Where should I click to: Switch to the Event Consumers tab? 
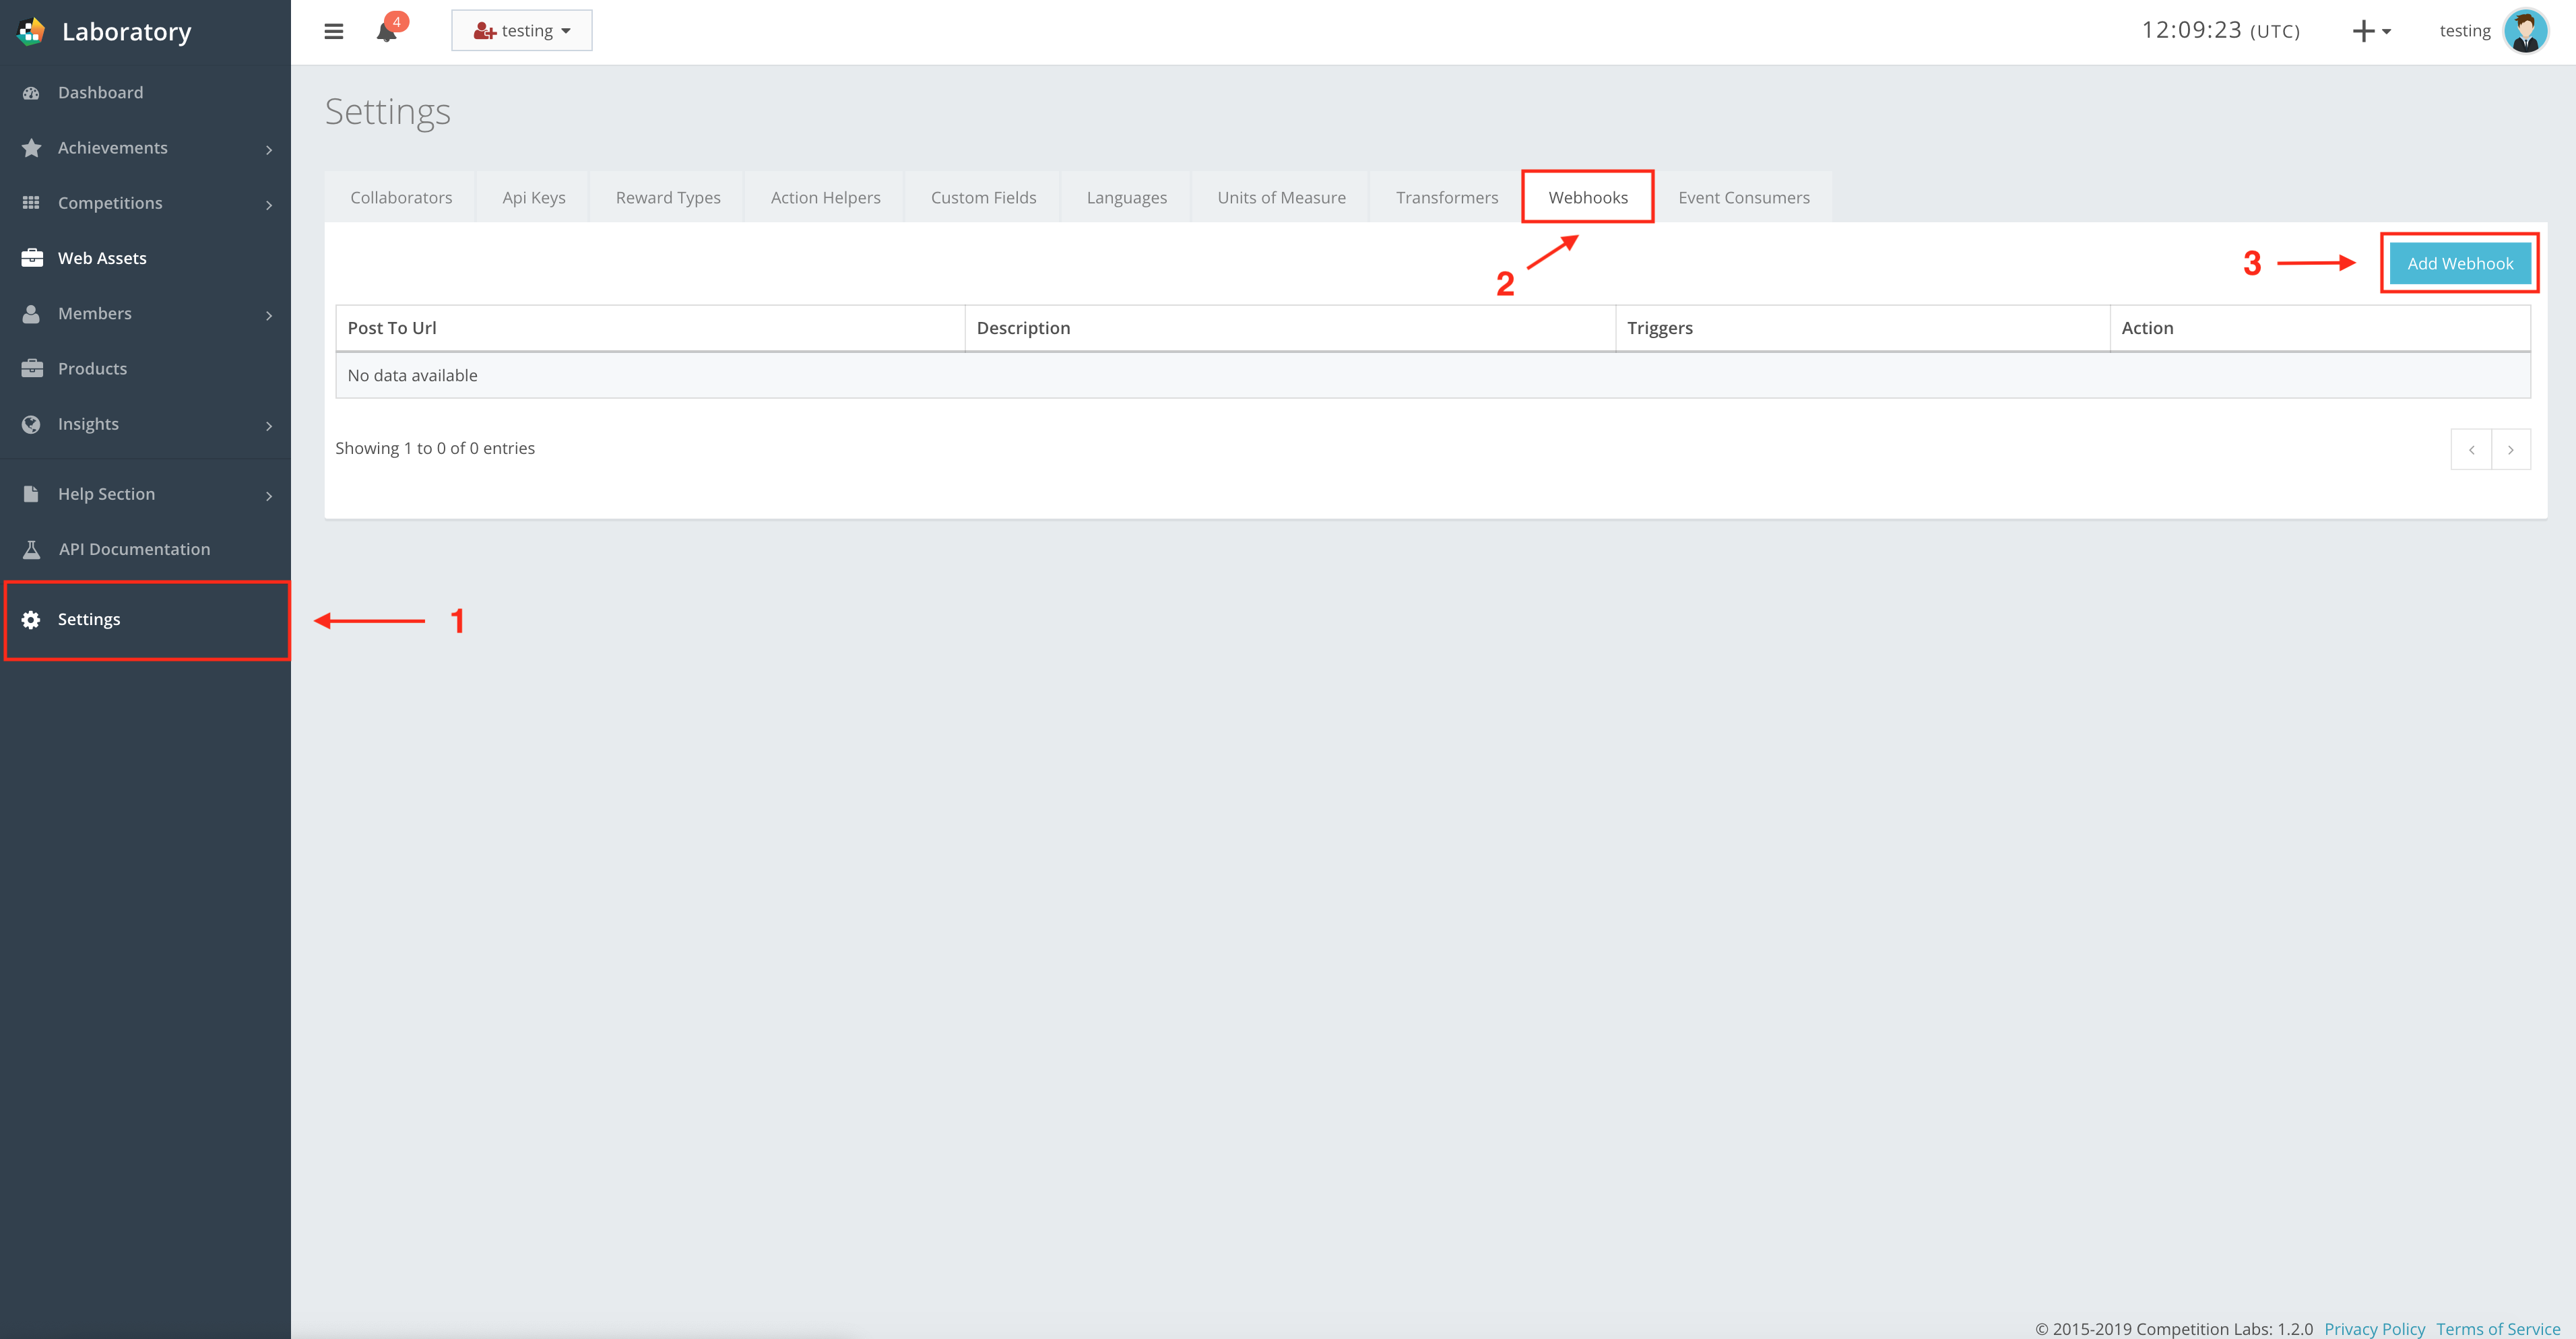[1744, 197]
